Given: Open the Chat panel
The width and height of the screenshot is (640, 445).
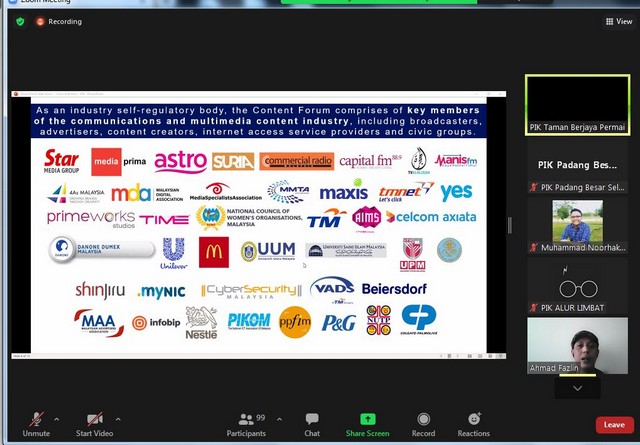Looking at the screenshot, I should [x=312, y=424].
